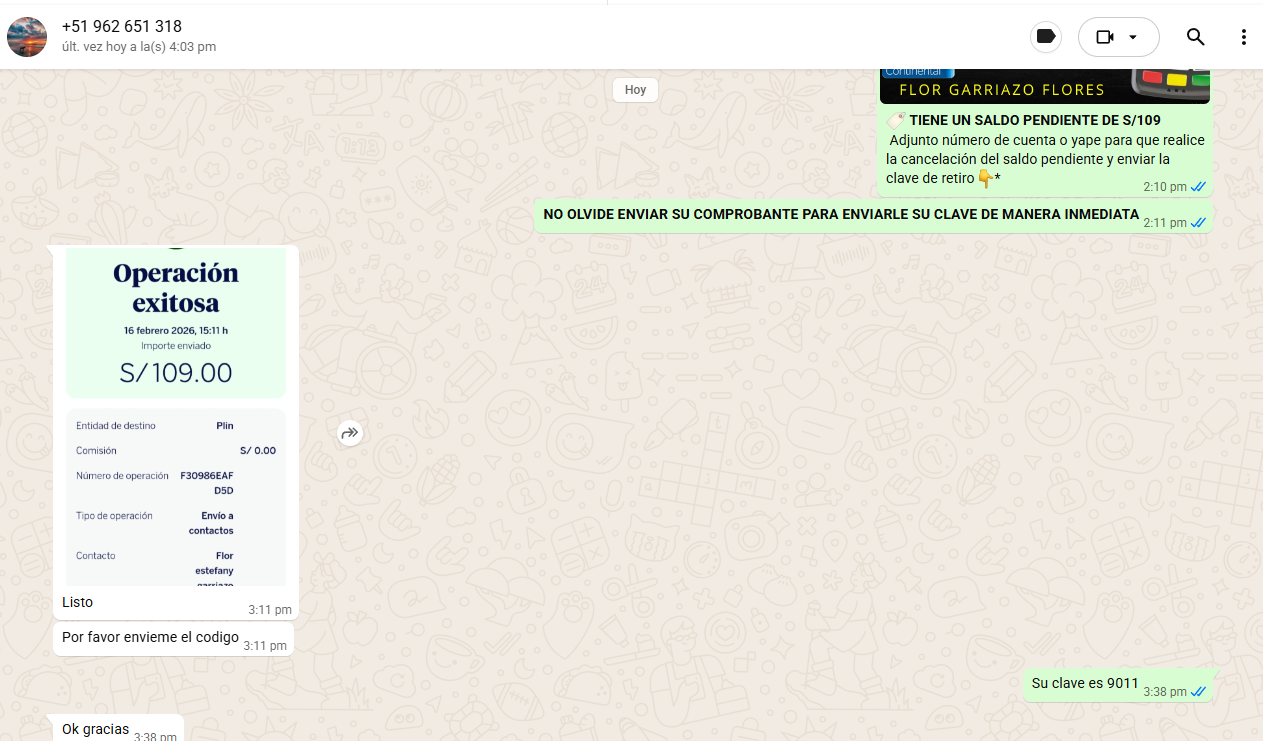Click the 'Listo' caption under receipt

click(78, 603)
